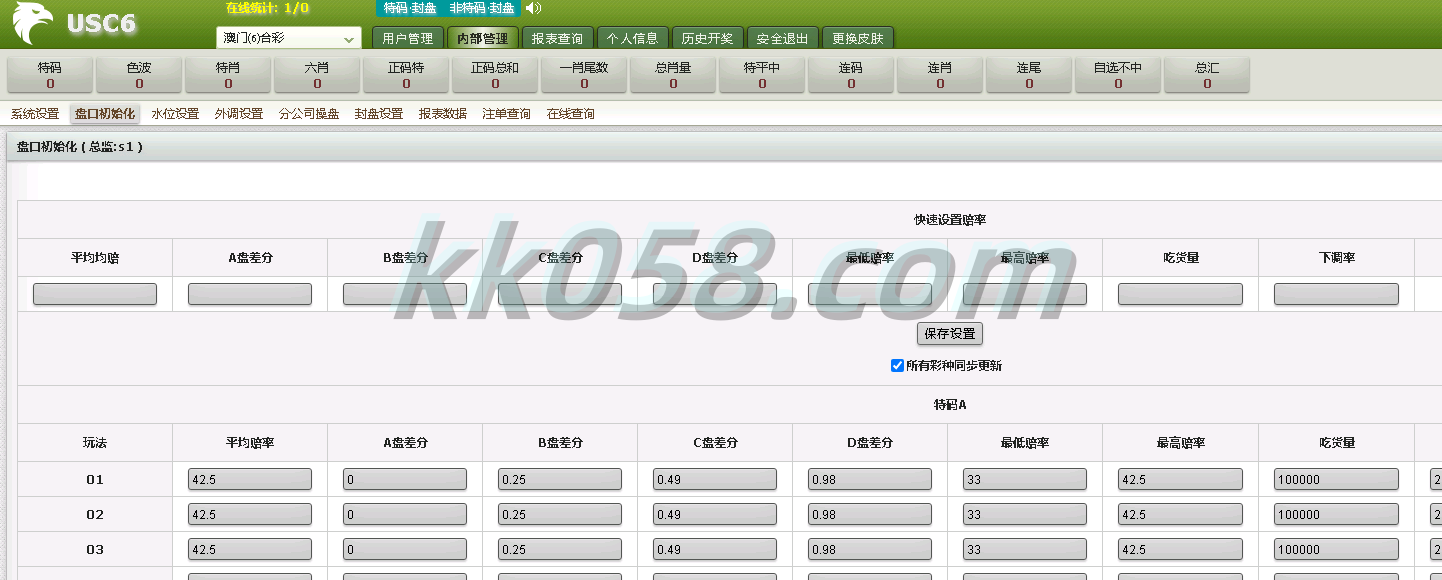Click row 02 D盘差分 field
This screenshot has height=580, width=1442.
870,514
